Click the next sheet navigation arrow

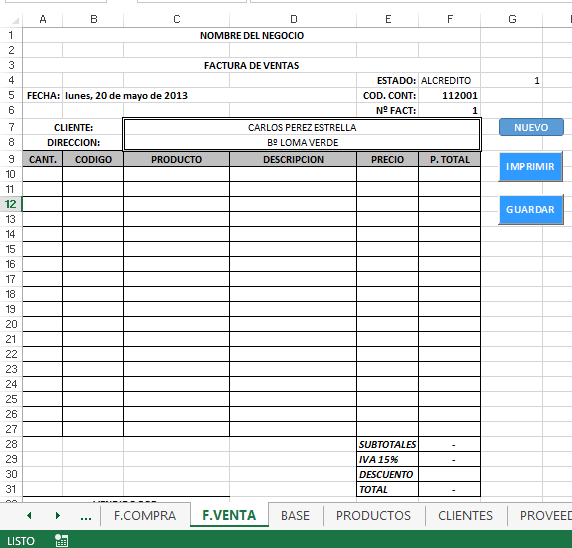(x=57, y=516)
